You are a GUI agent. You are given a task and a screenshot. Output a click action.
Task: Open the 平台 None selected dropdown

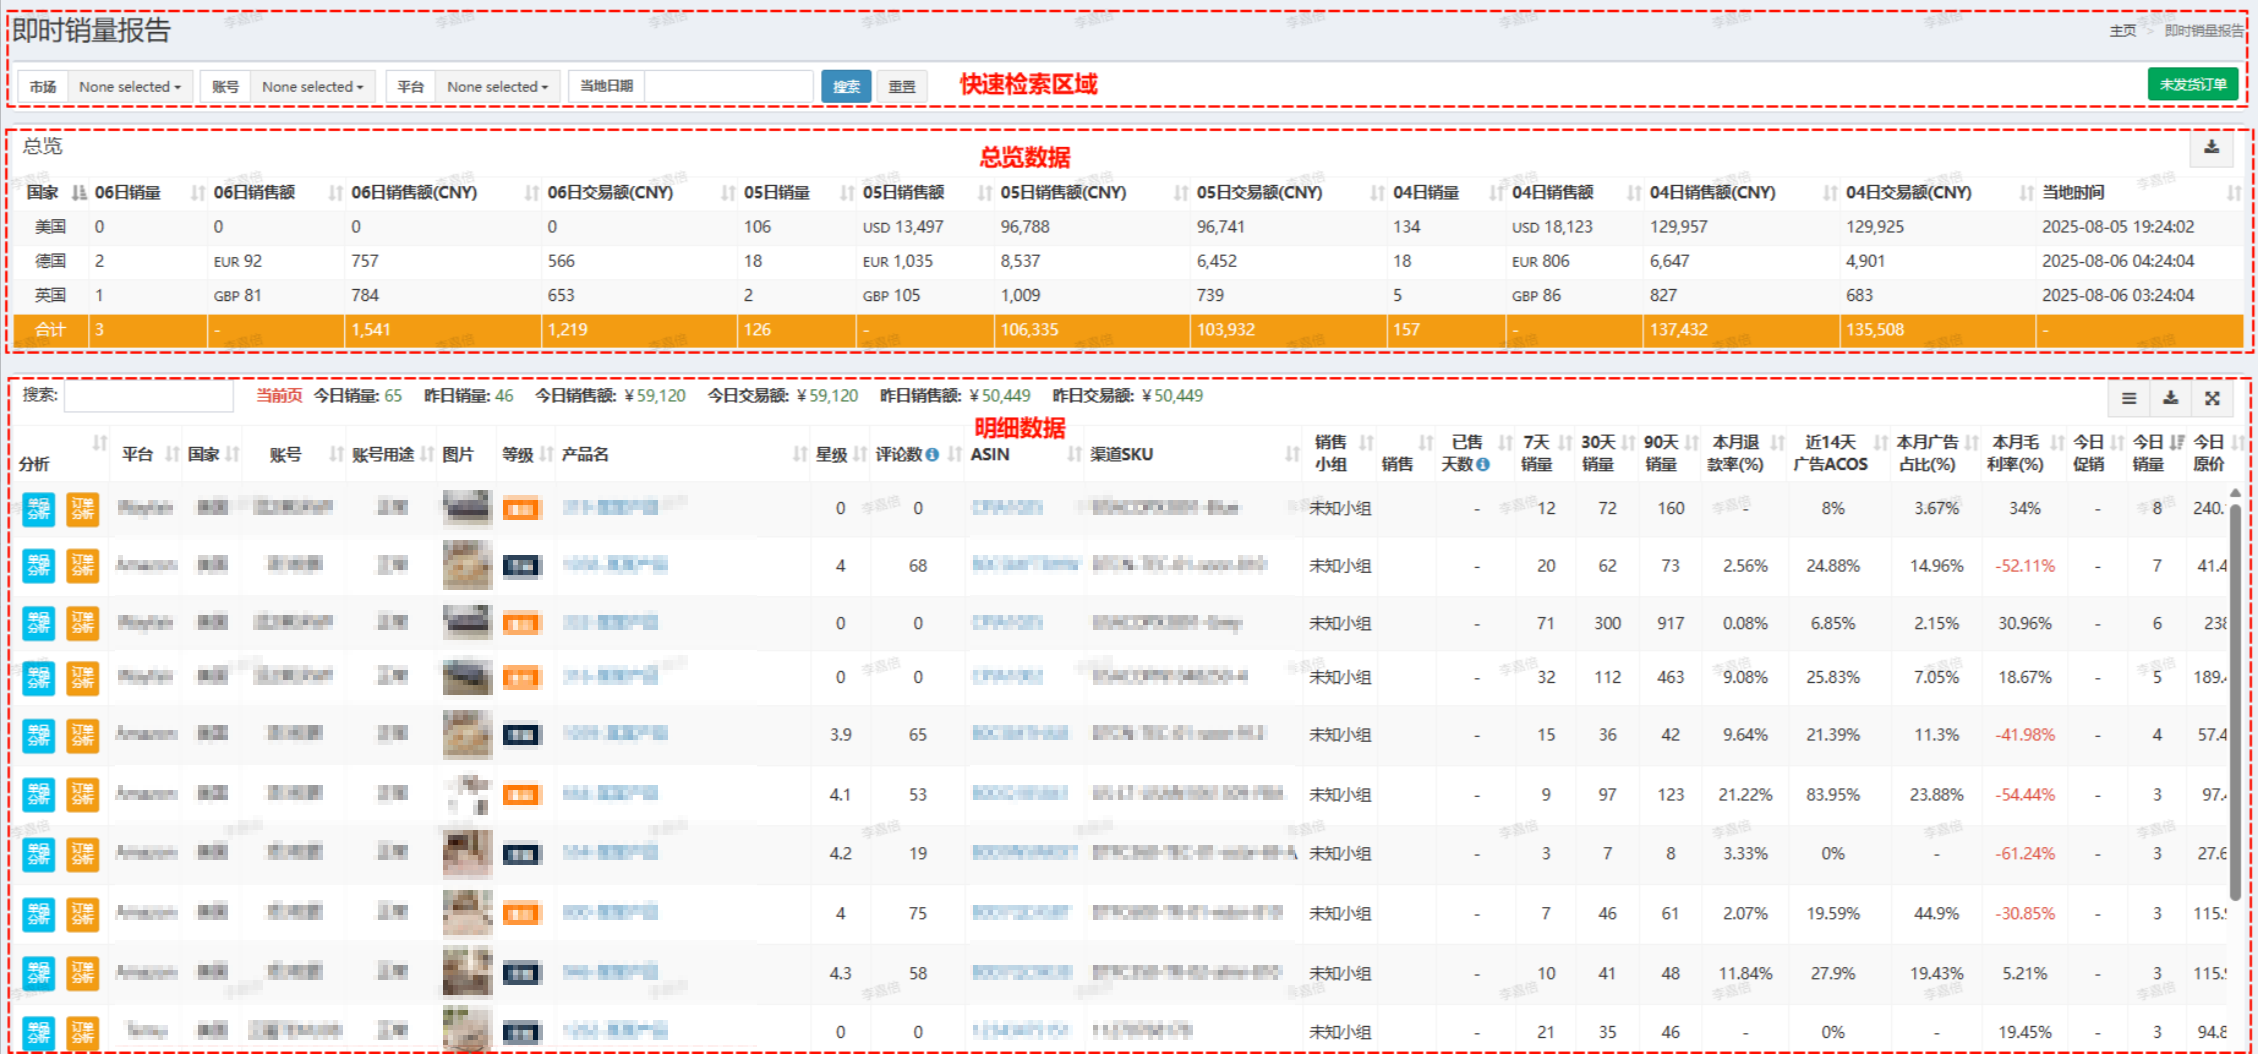(497, 87)
